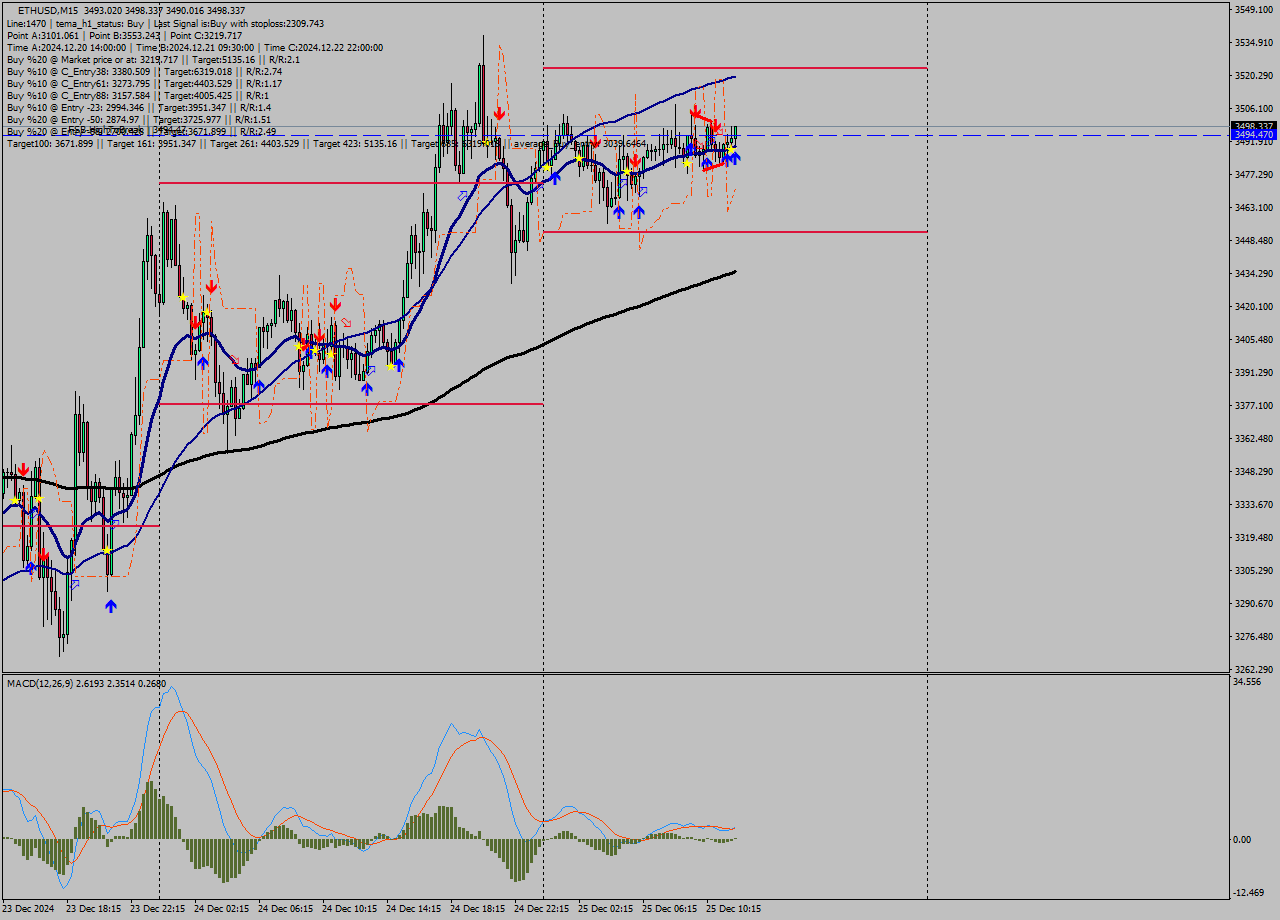Click the current price tag 3498.337
This screenshot has width=1280, height=920.
(x=1254, y=126)
